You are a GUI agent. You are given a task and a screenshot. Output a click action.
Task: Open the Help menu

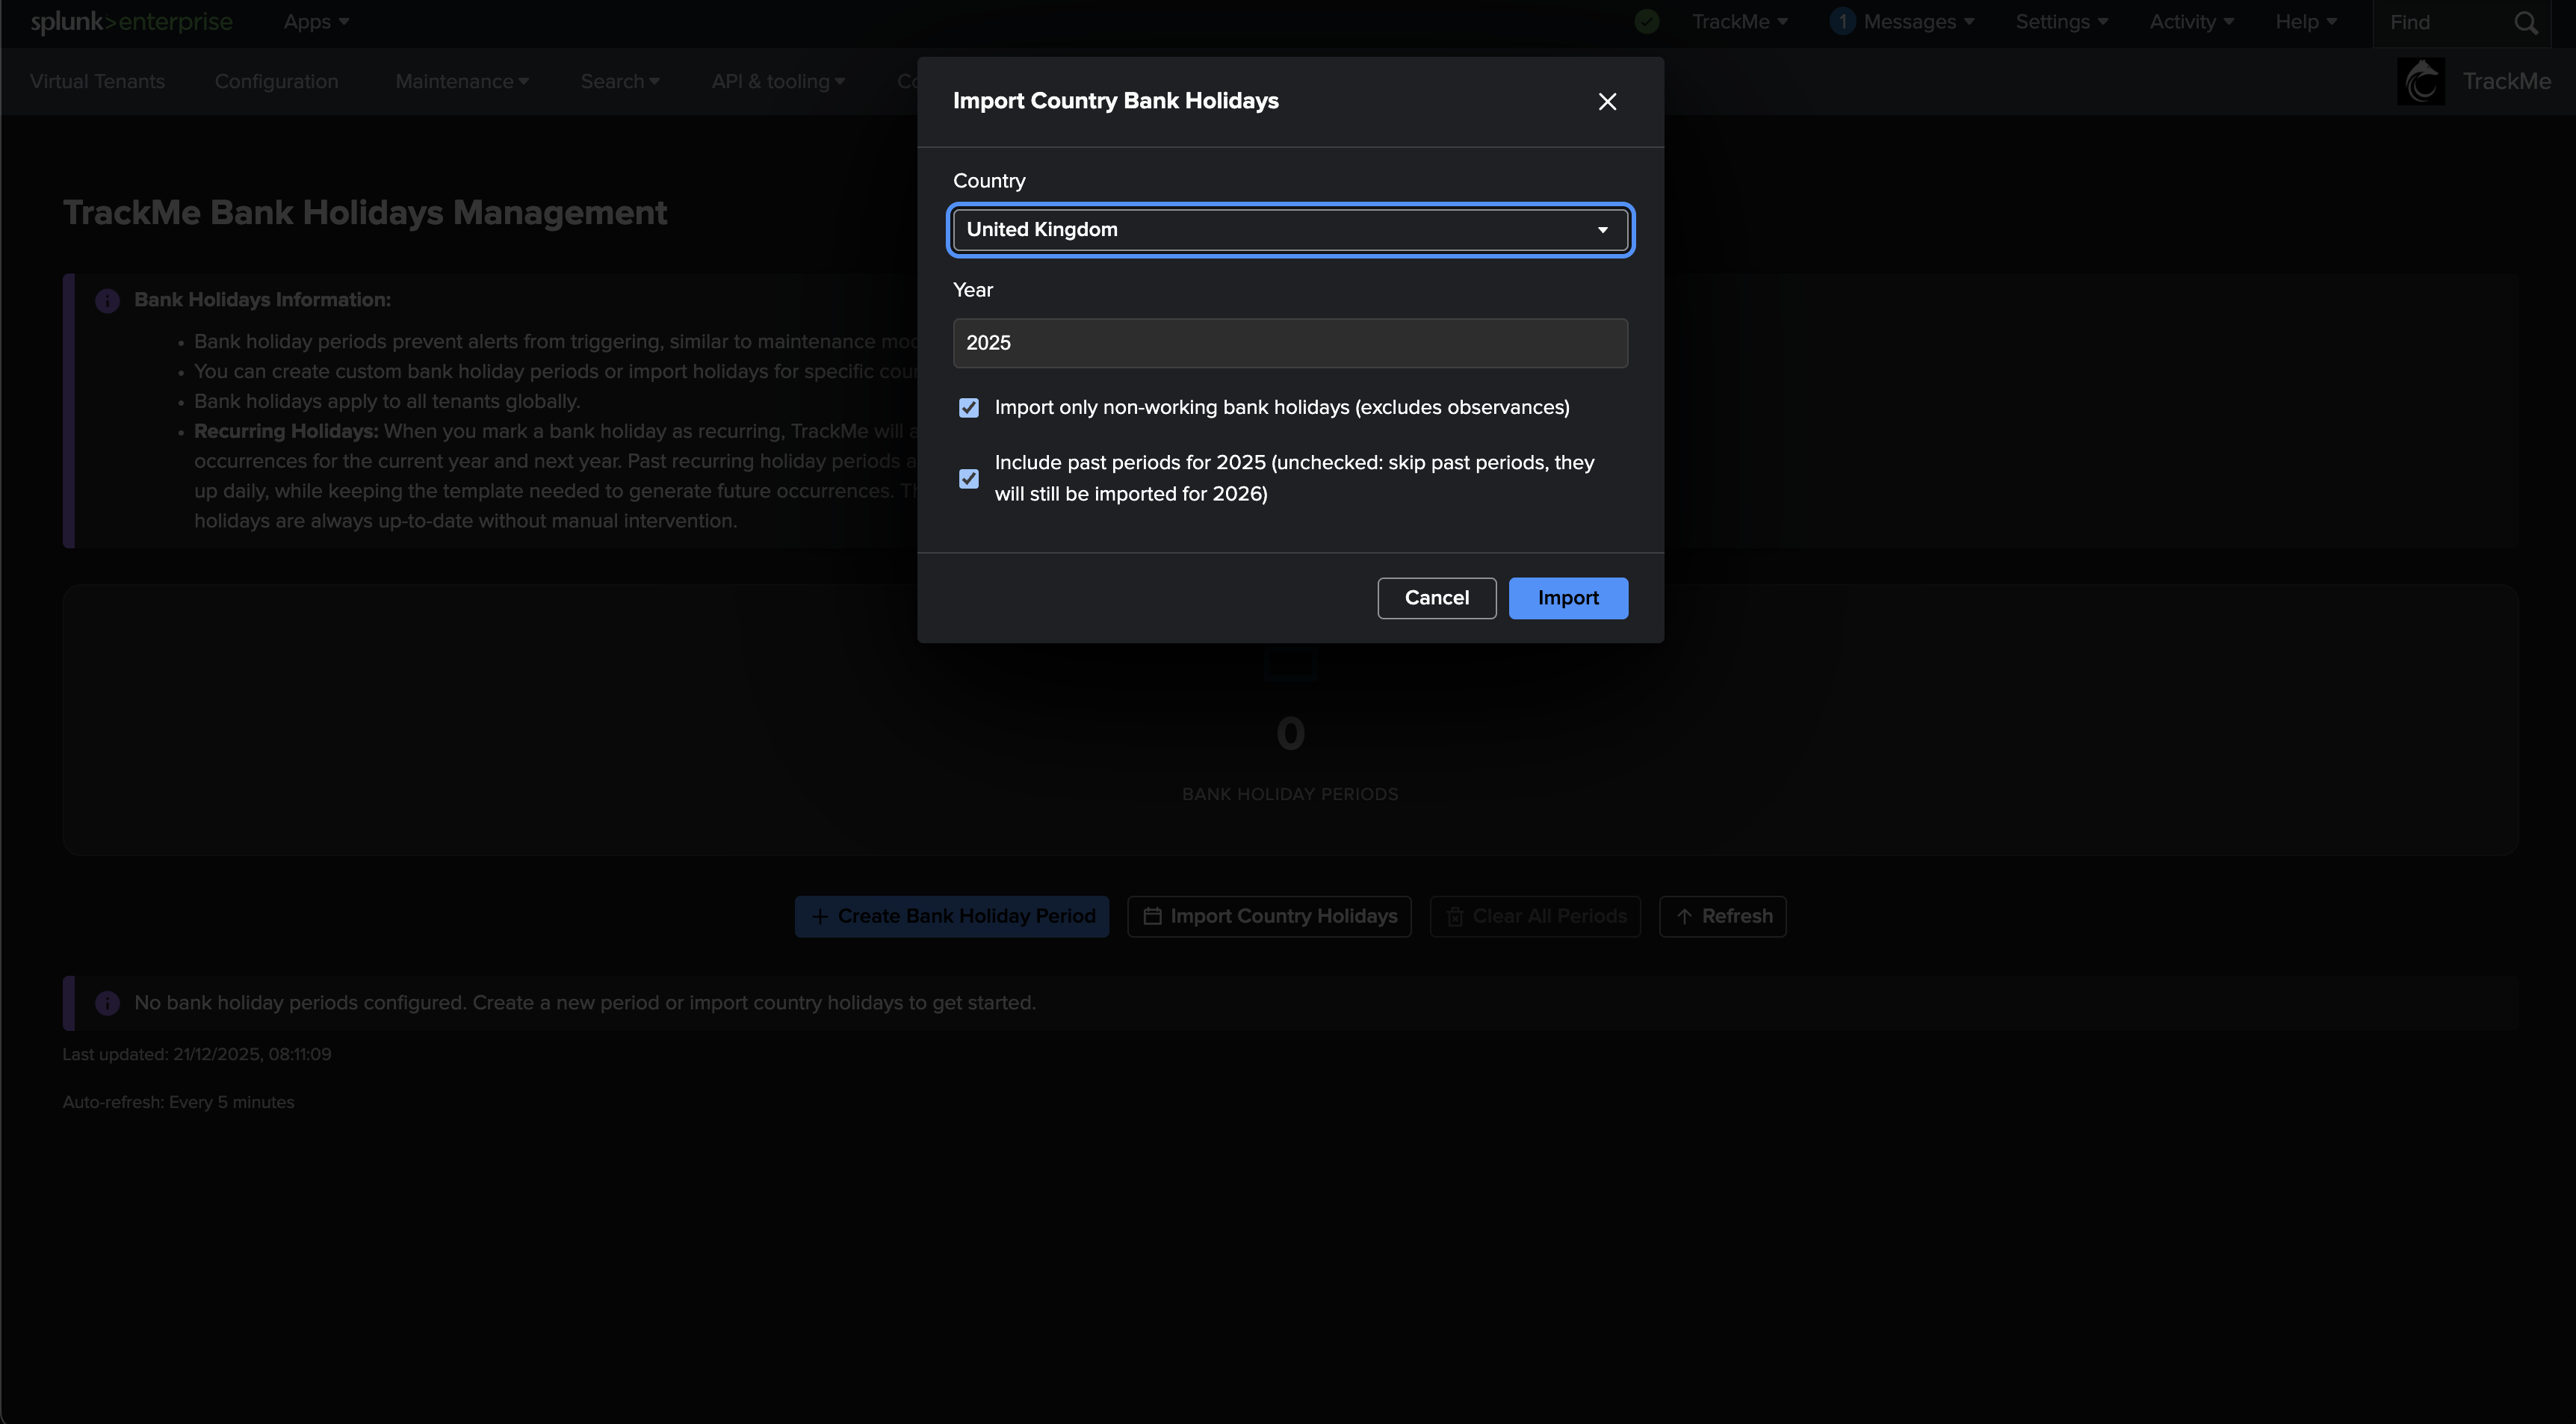point(2305,22)
